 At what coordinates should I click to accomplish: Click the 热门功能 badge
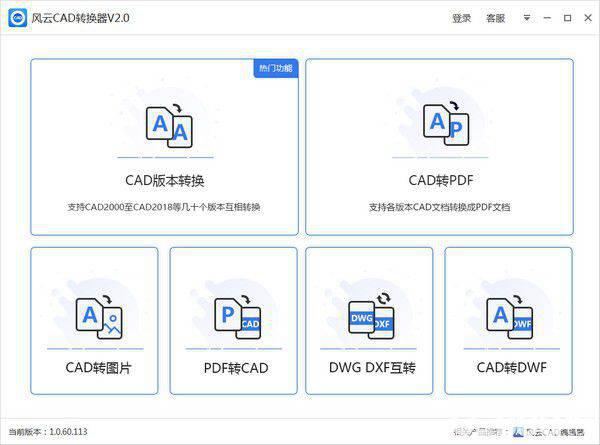[x=276, y=68]
